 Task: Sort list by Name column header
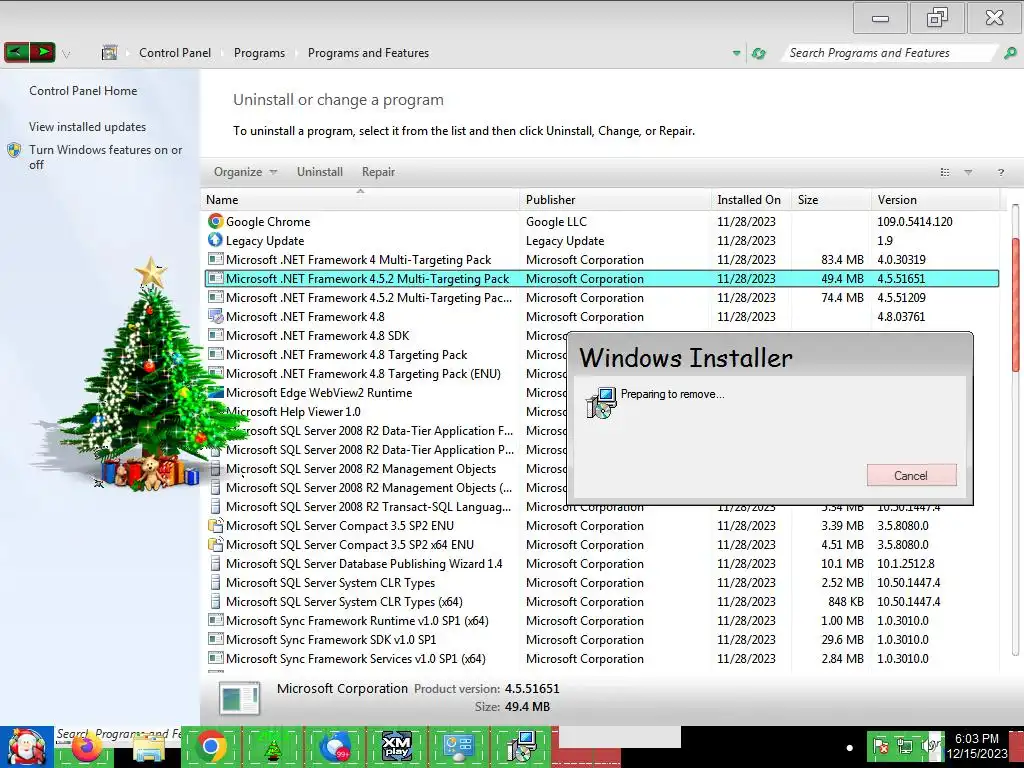pos(360,200)
